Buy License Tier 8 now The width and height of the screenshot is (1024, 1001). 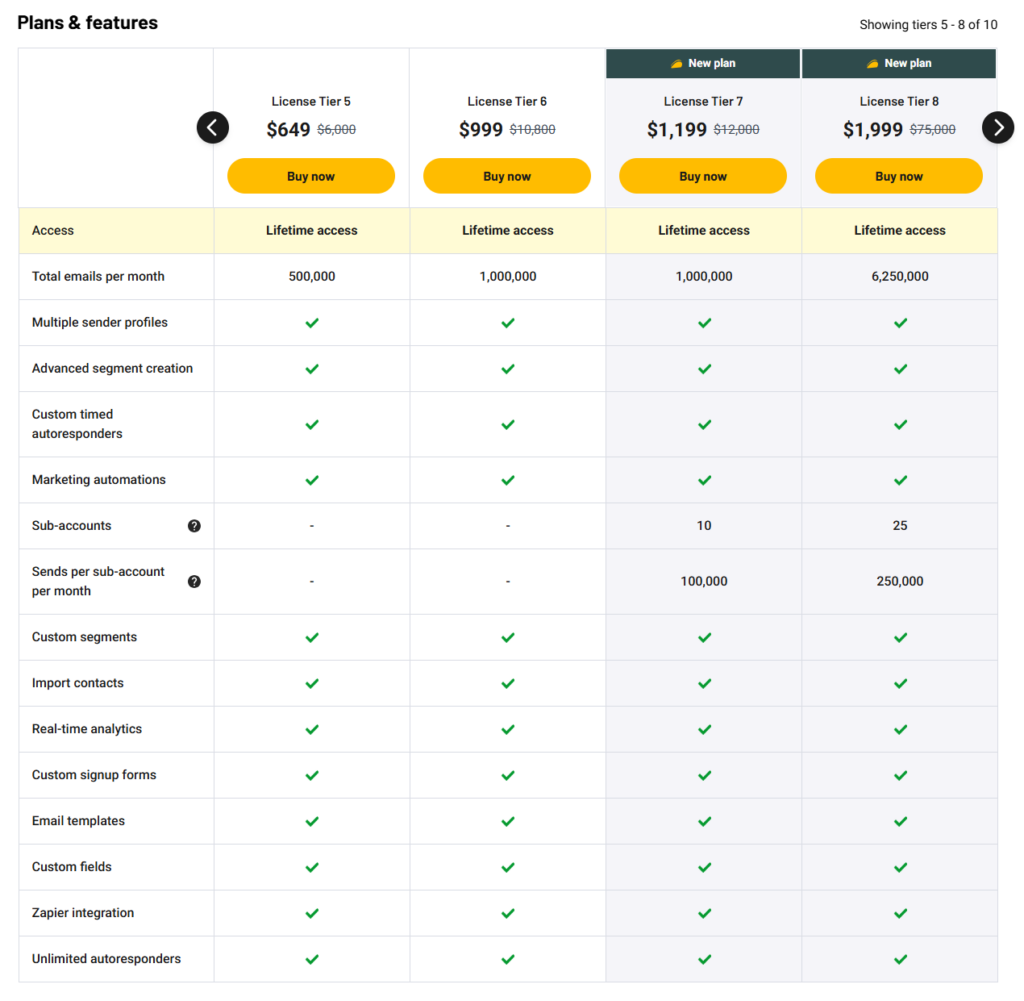pos(899,176)
